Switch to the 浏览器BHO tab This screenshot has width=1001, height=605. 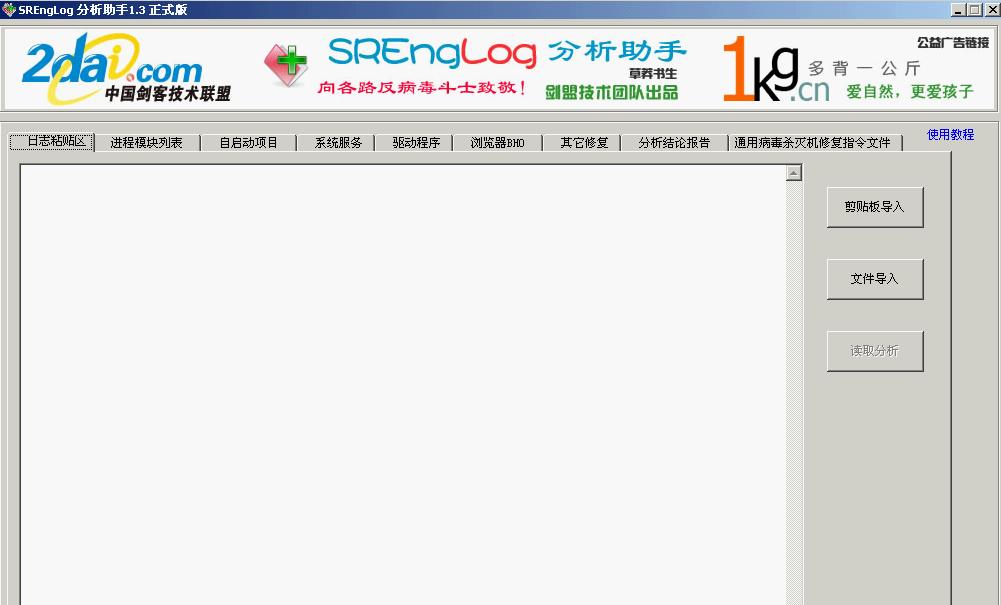coord(497,143)
